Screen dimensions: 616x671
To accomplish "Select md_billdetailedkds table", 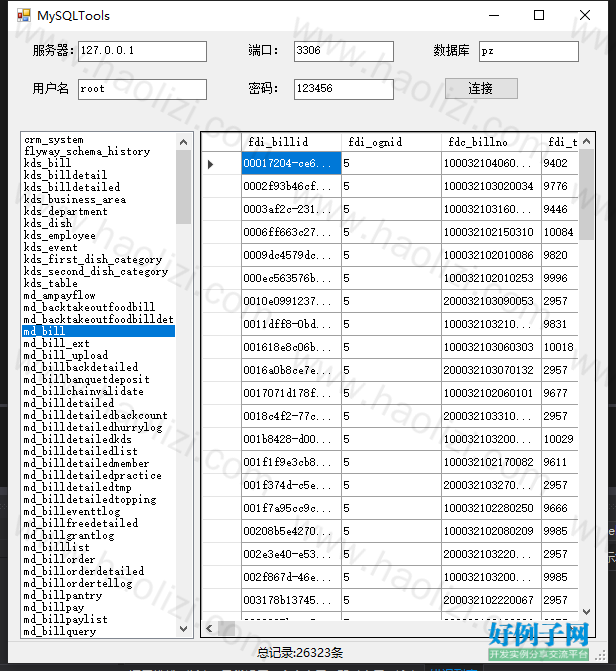I will tap(98, 439).
